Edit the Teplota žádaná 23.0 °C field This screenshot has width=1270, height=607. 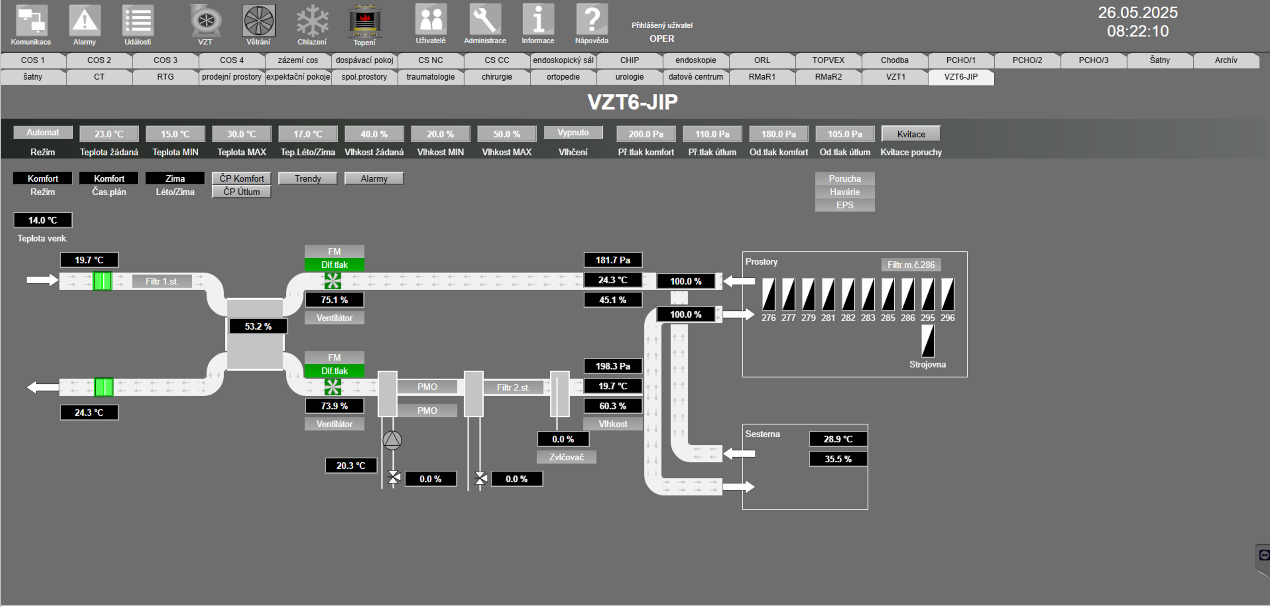pyautogui.click(x=108, y=134)
